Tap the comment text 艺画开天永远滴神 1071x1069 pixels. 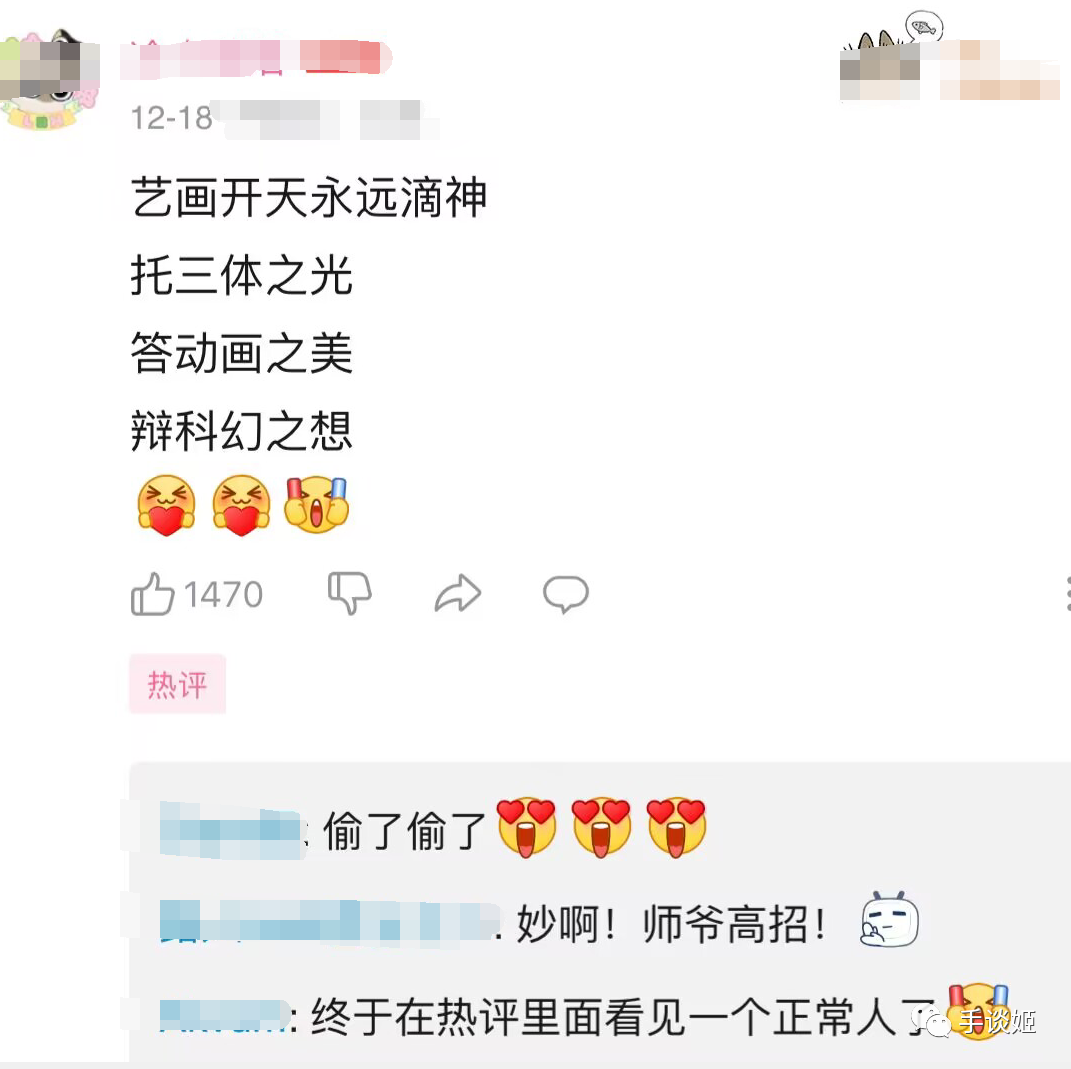(309, 198)
